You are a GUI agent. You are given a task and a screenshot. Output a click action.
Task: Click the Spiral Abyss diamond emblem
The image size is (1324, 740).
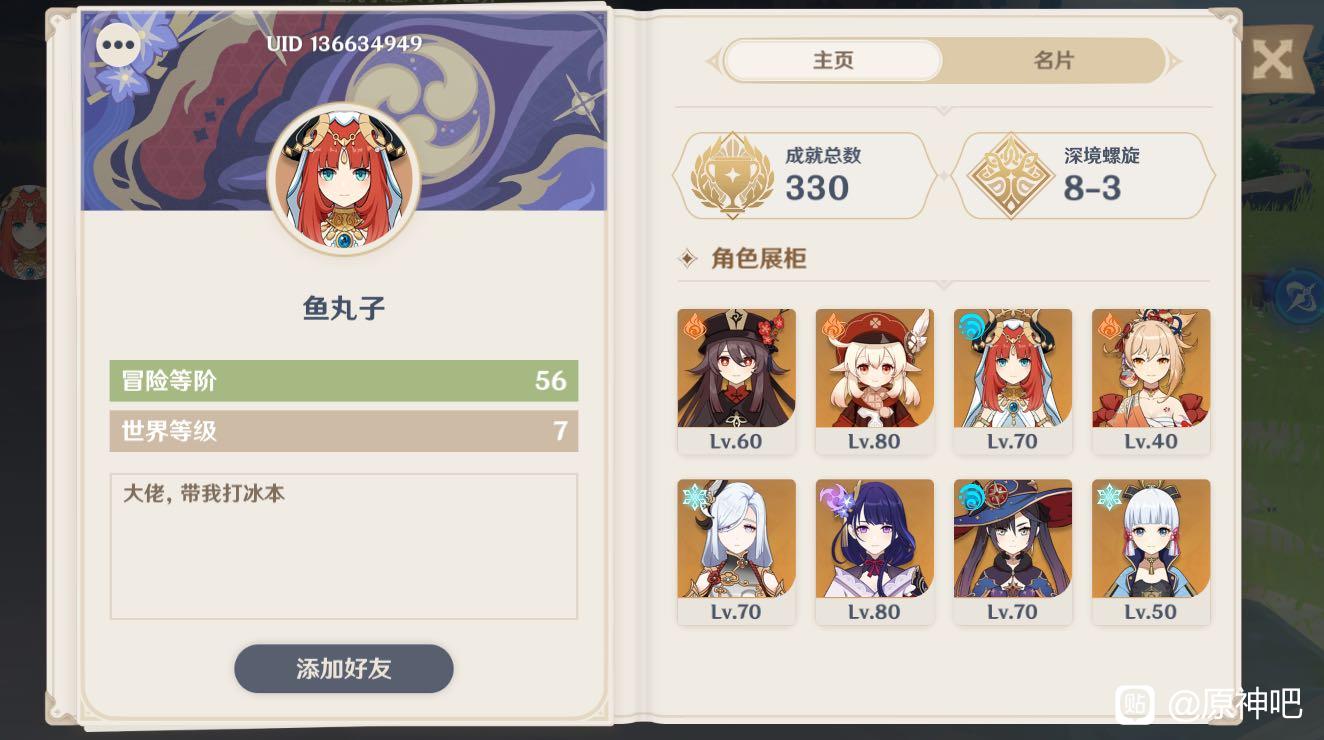click(x=1011, y=175)
